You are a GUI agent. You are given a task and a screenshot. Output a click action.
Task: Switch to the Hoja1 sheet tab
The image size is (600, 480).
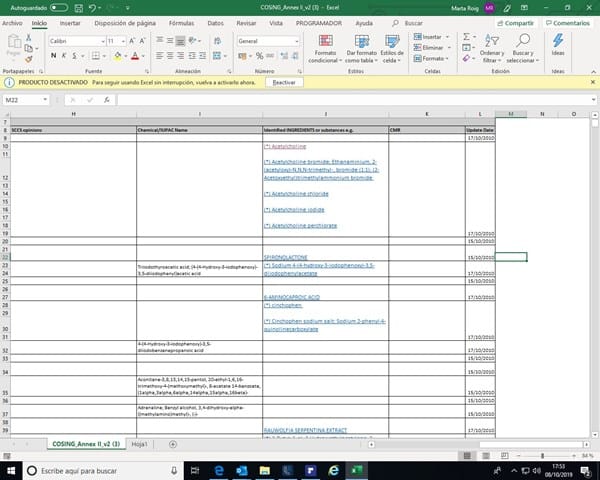(x=139, y=443)
